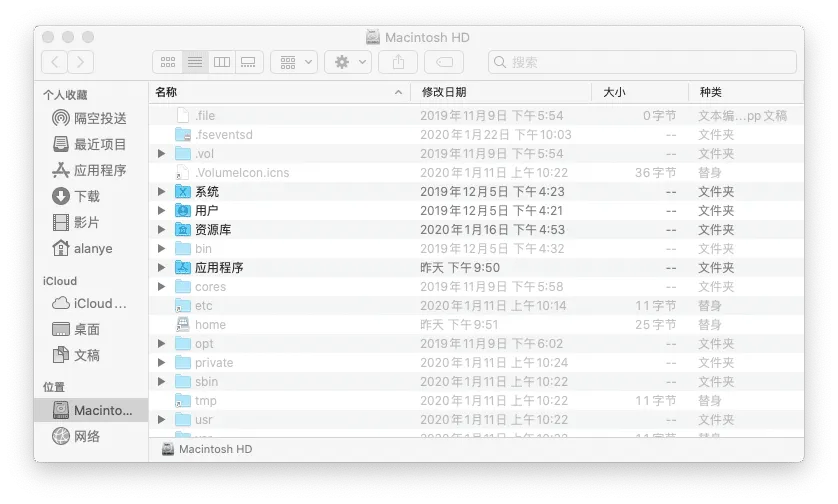Sort by 大小 column header
Image resolution: width=838 pixels, height=504 pixels.
coord(640,92)
